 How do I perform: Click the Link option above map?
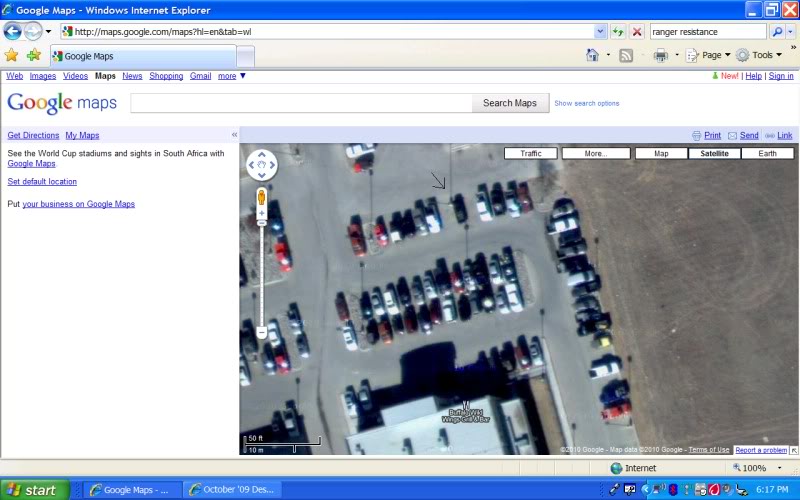click(x=785, y=135)
